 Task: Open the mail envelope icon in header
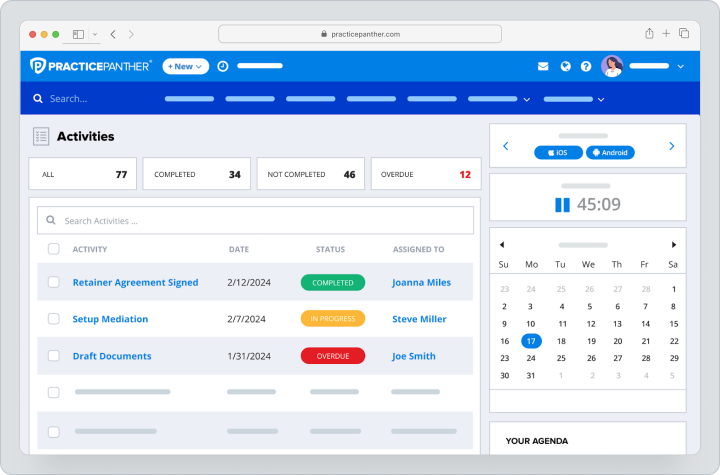pyautogui.click(x=543, y=67)
